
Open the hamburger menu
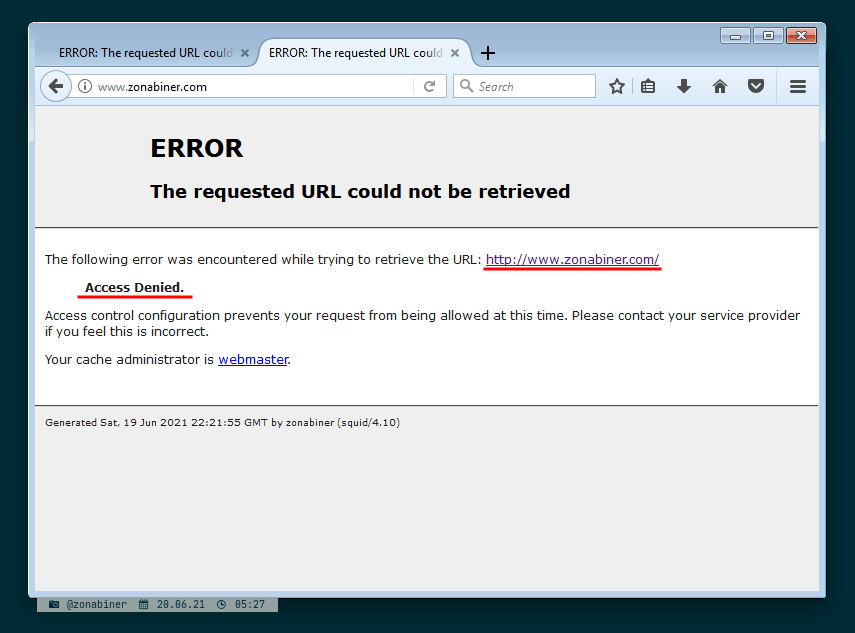pos(798,86)
